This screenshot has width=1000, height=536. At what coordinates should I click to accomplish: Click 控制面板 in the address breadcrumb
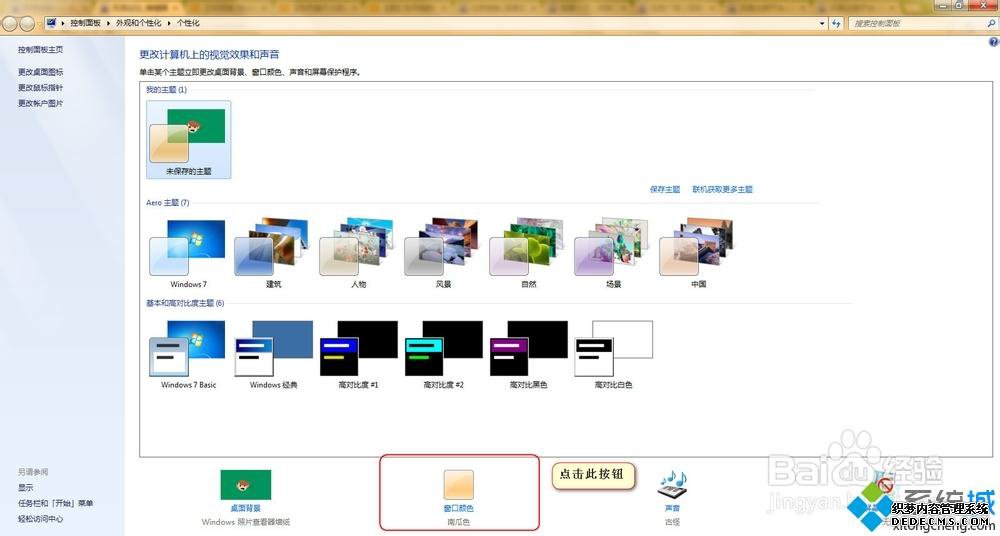point(85,23)
